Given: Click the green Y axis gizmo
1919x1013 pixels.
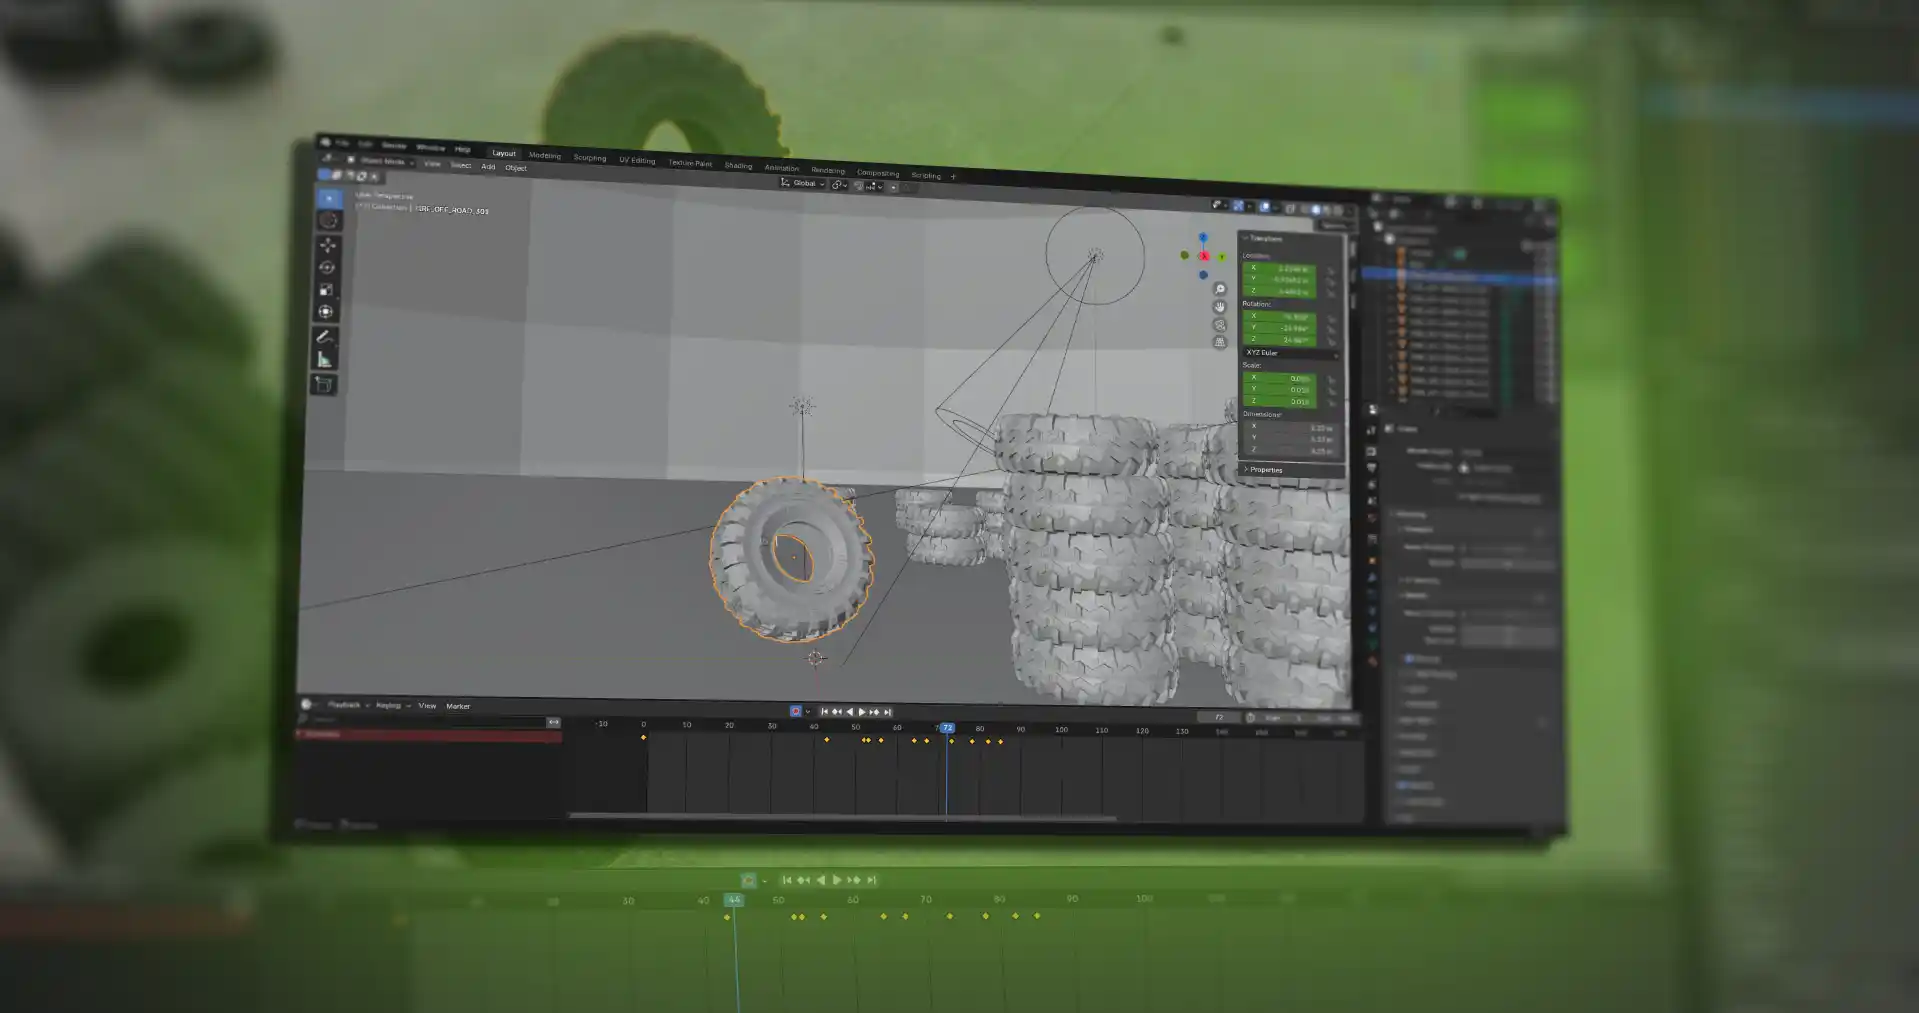Looking at the screenshot, I should coord(1221,257).
